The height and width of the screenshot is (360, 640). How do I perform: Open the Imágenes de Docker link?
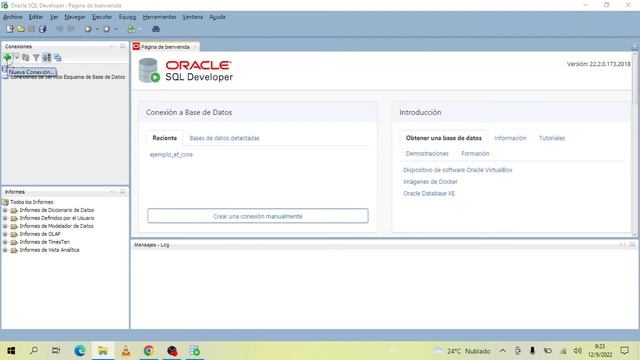(x=430, y=182)
